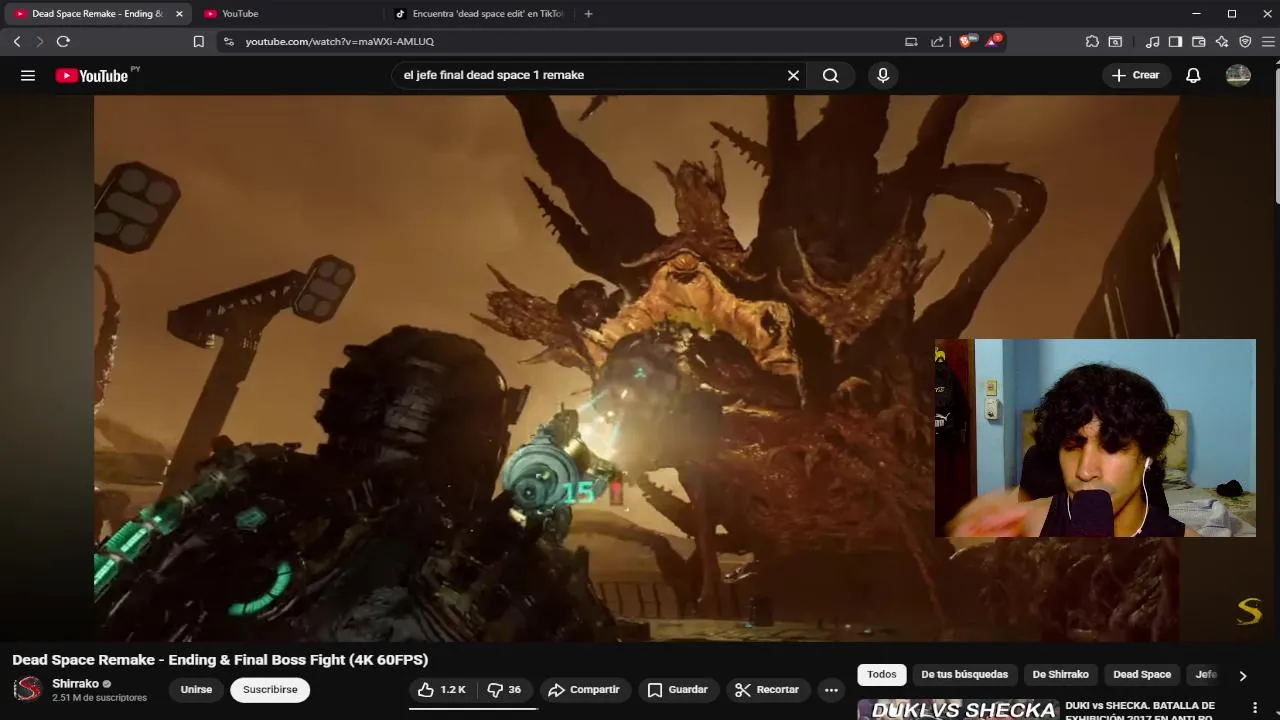Clip the video with Recortar

767,690
